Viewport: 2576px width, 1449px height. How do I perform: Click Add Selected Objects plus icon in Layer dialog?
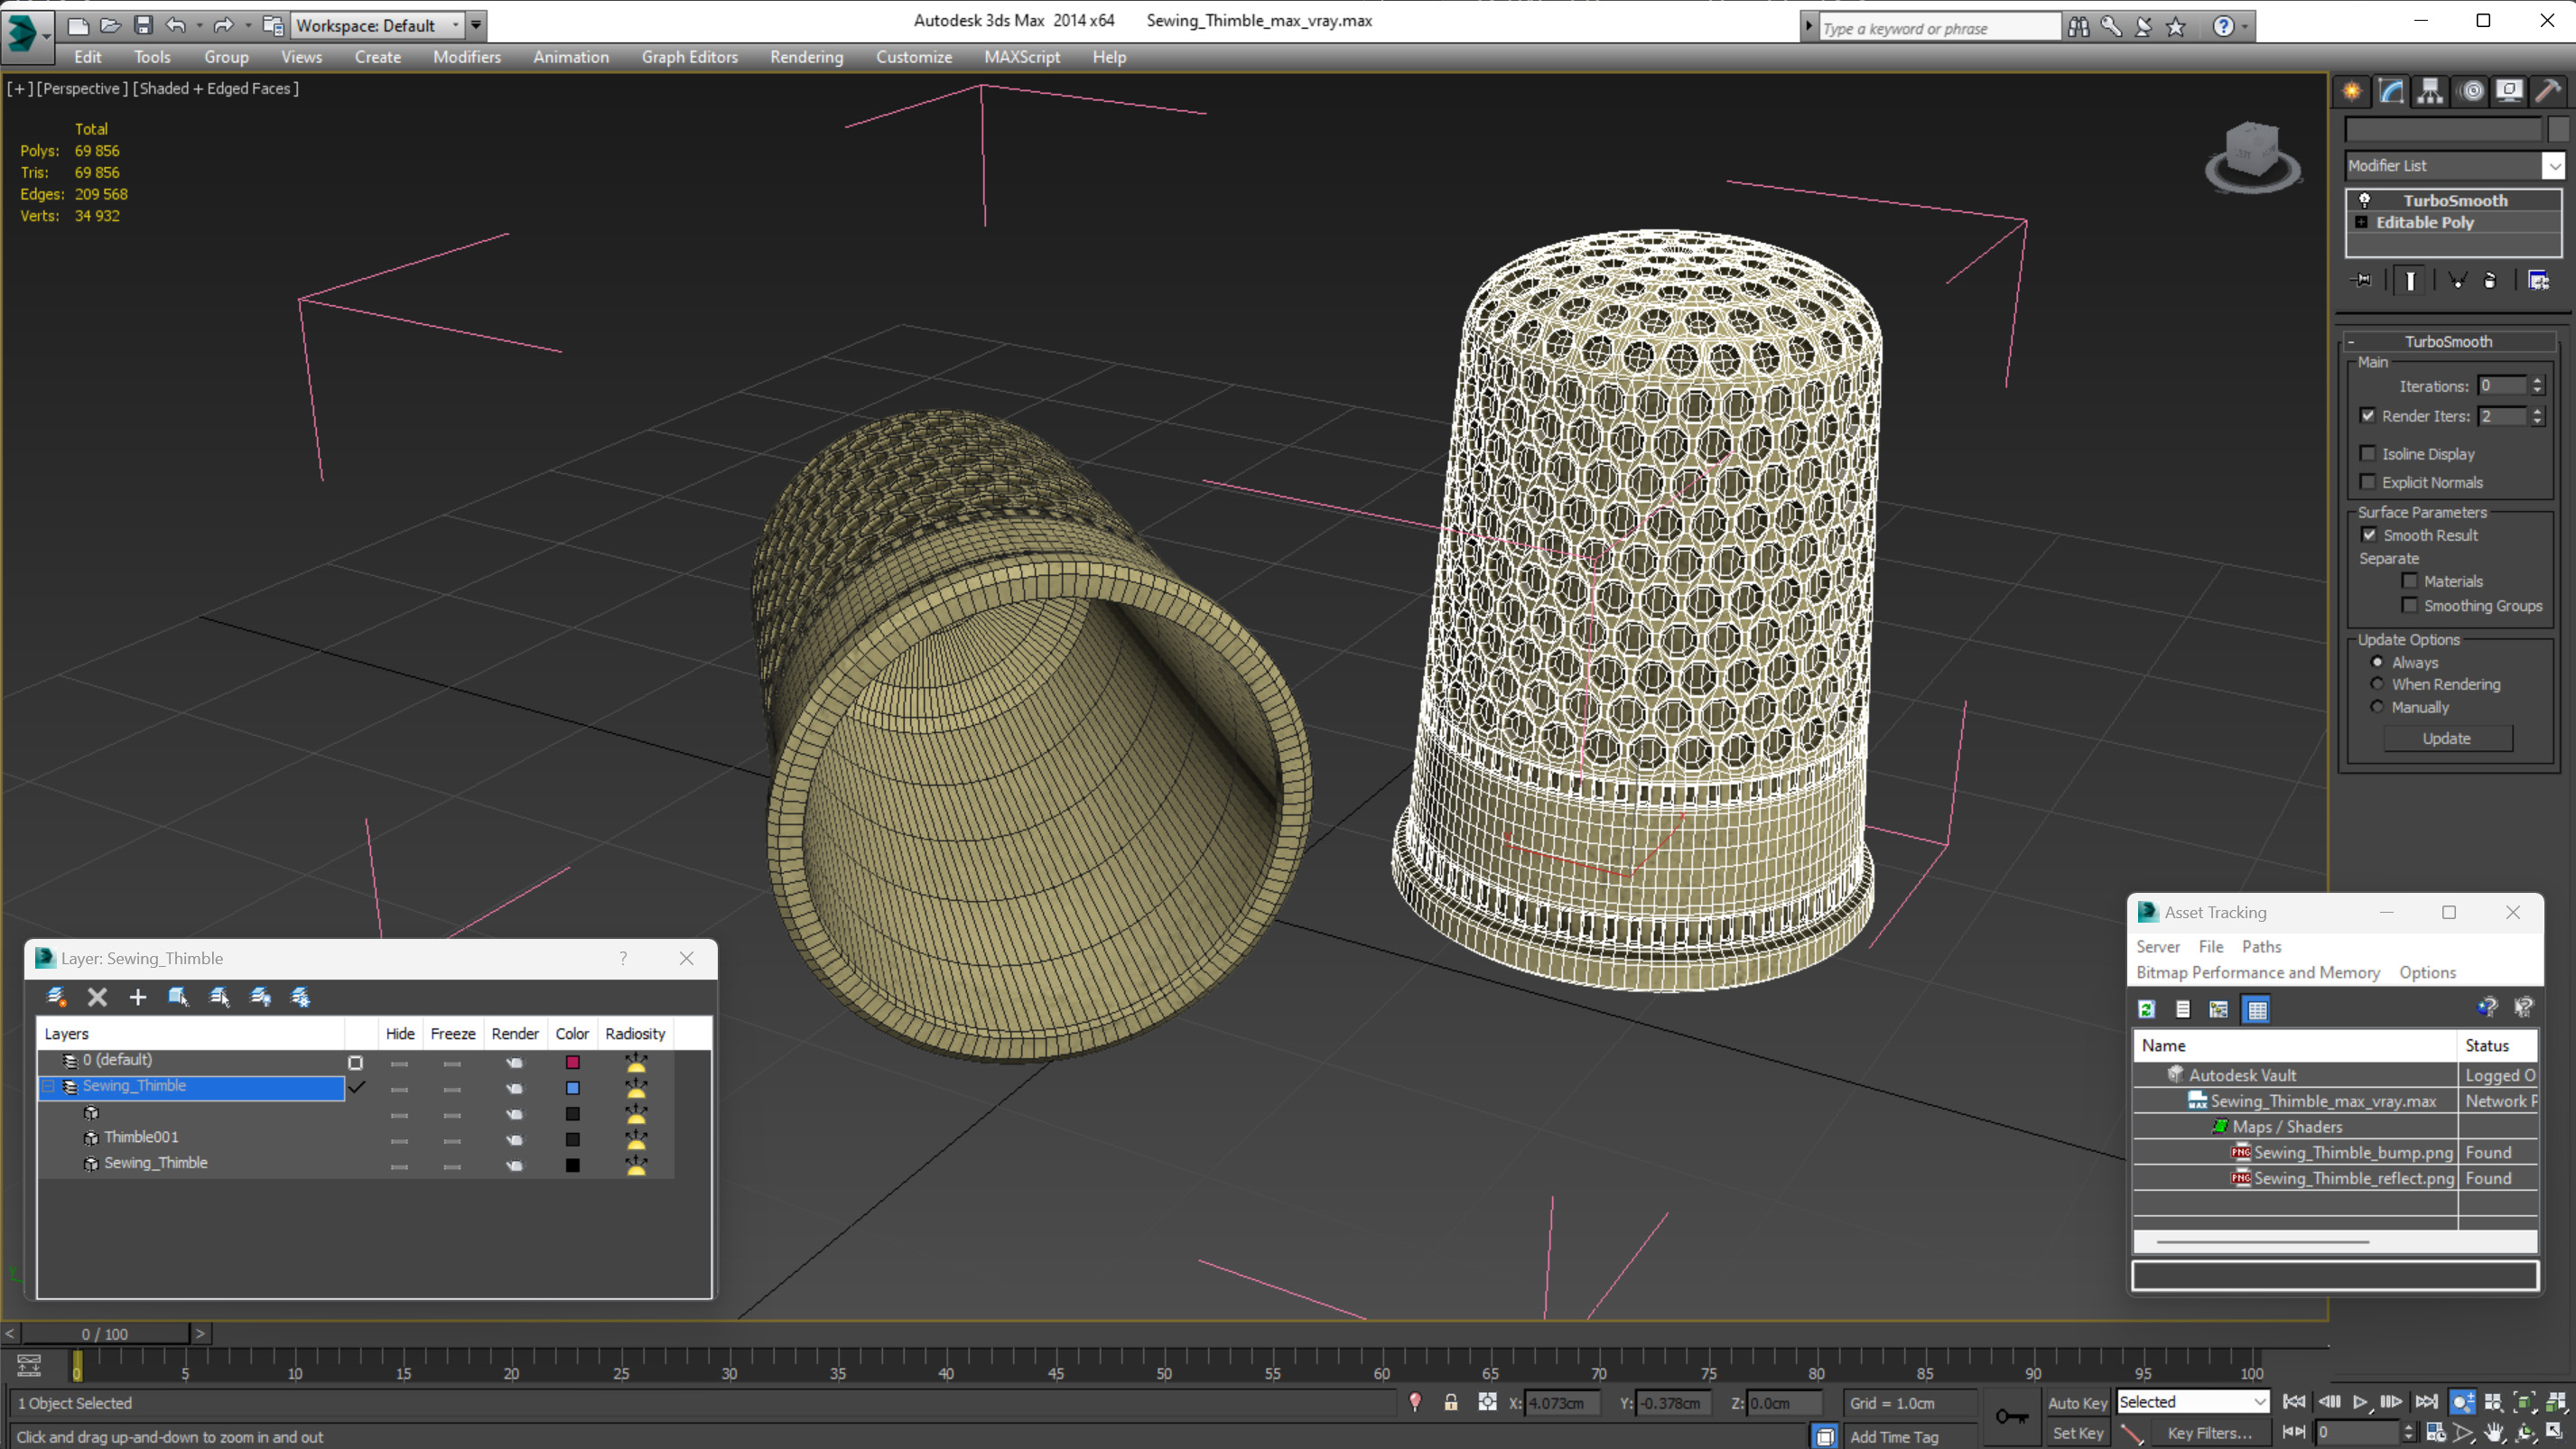tap(138, 997)
